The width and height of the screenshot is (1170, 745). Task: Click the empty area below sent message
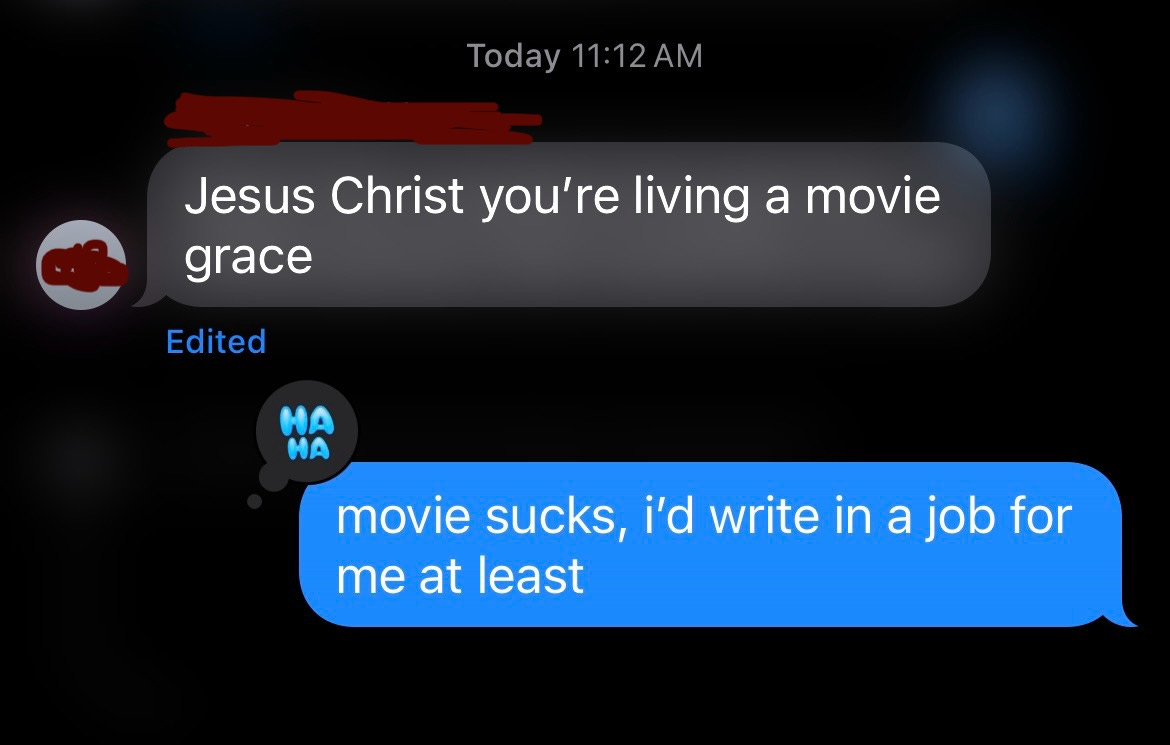(585, 687)
